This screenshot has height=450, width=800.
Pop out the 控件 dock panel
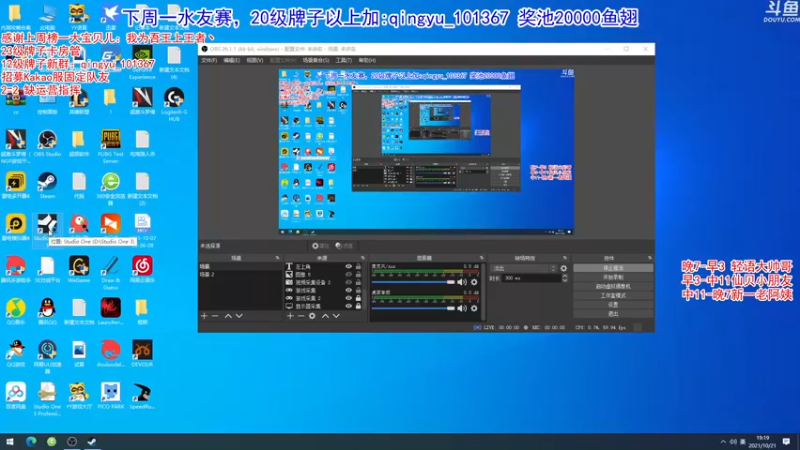649,258
